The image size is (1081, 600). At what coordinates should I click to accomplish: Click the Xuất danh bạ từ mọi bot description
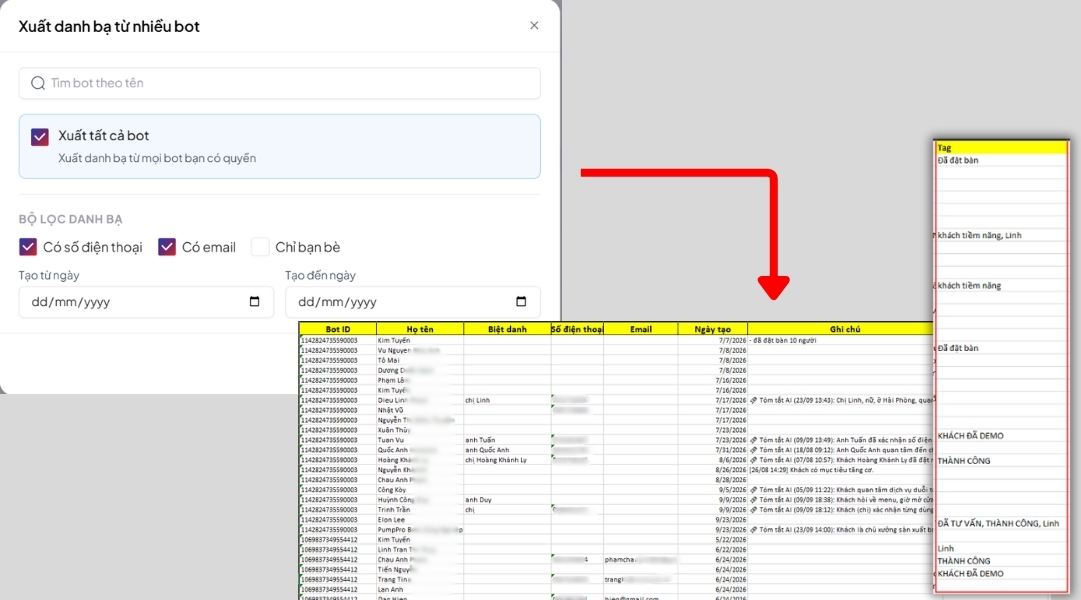pos(157,158)
